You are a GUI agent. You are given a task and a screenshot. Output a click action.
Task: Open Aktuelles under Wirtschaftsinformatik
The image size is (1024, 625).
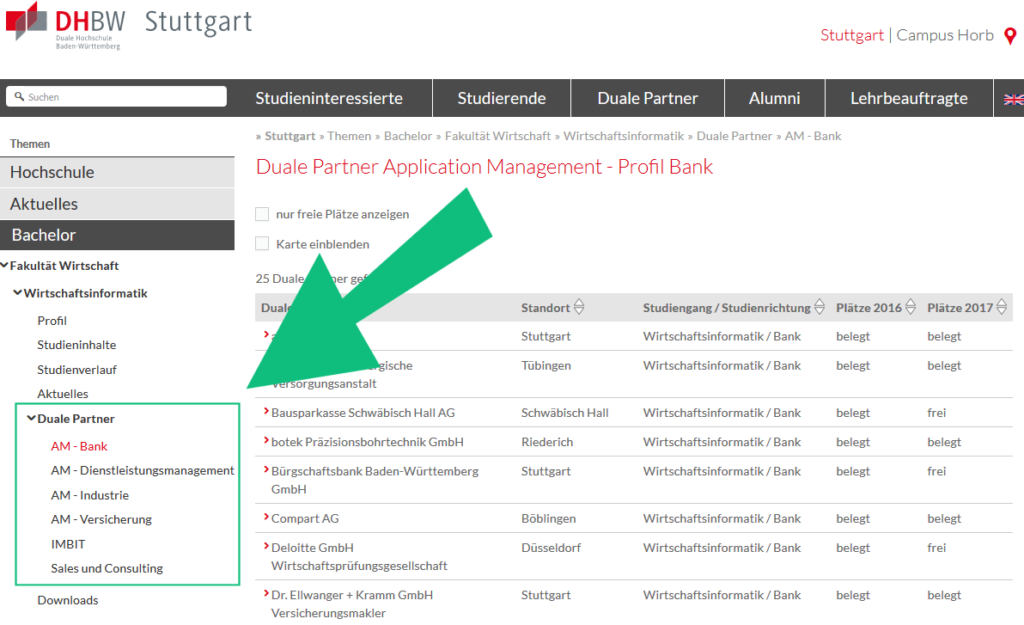click(x=63, y=394)
